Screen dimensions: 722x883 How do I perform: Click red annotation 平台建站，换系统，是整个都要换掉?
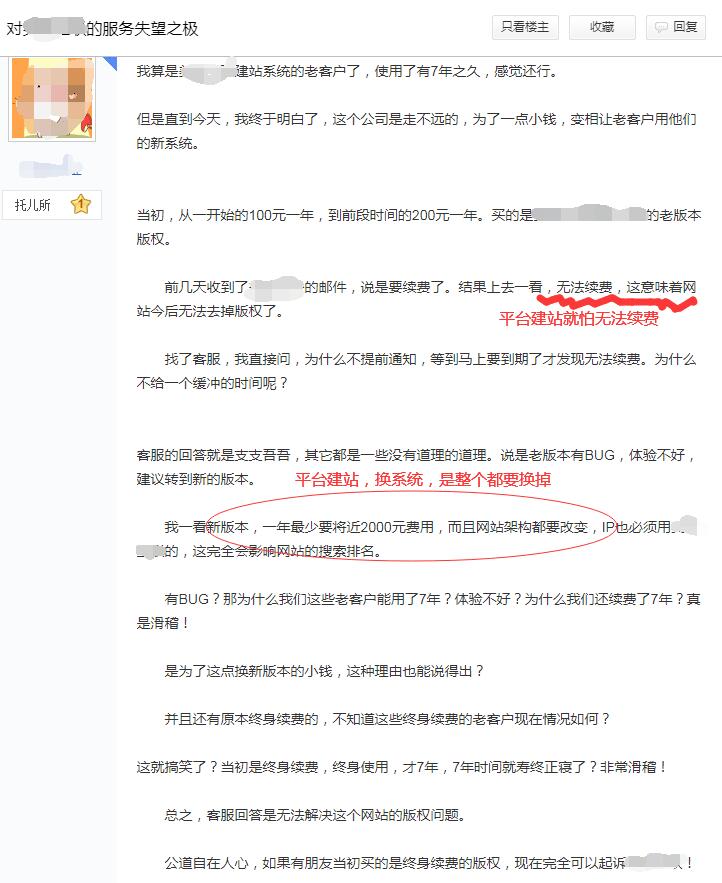tap(422, 479)
